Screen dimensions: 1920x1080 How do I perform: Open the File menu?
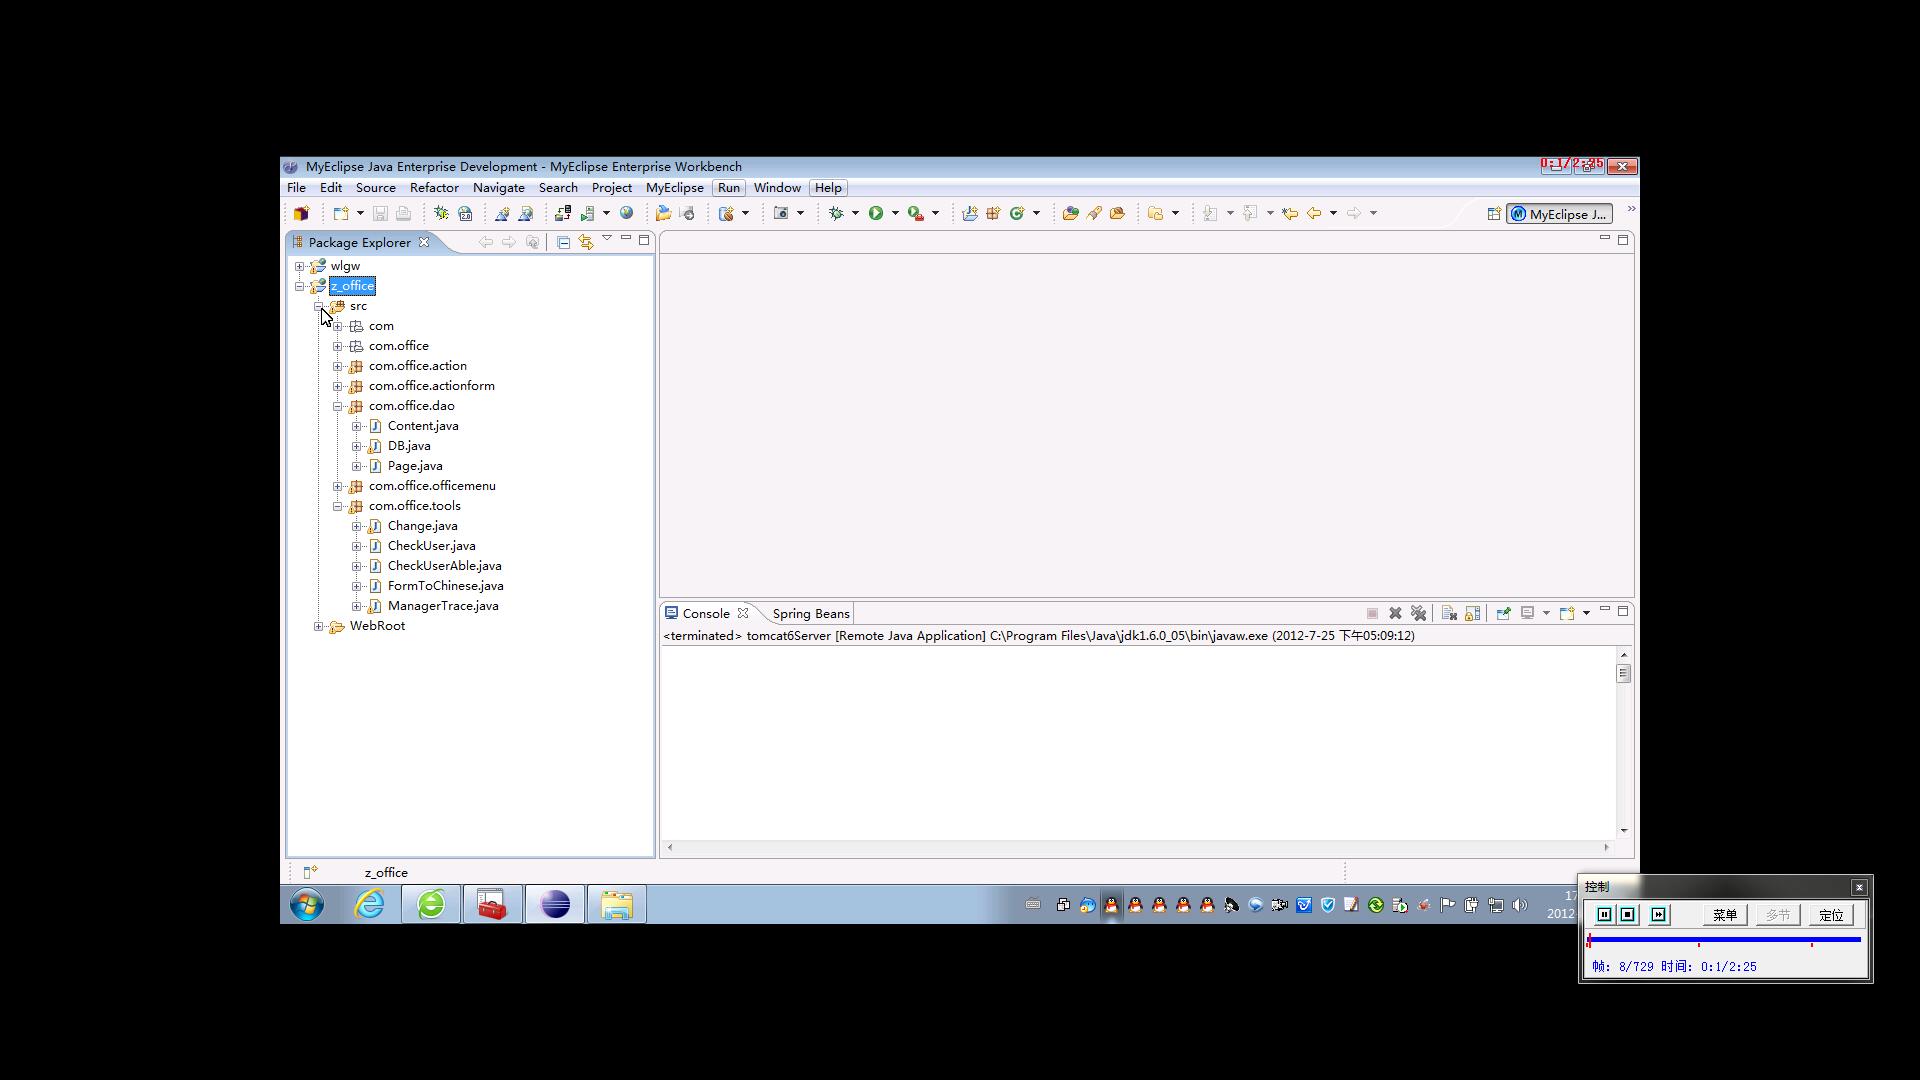coord(297,188)
